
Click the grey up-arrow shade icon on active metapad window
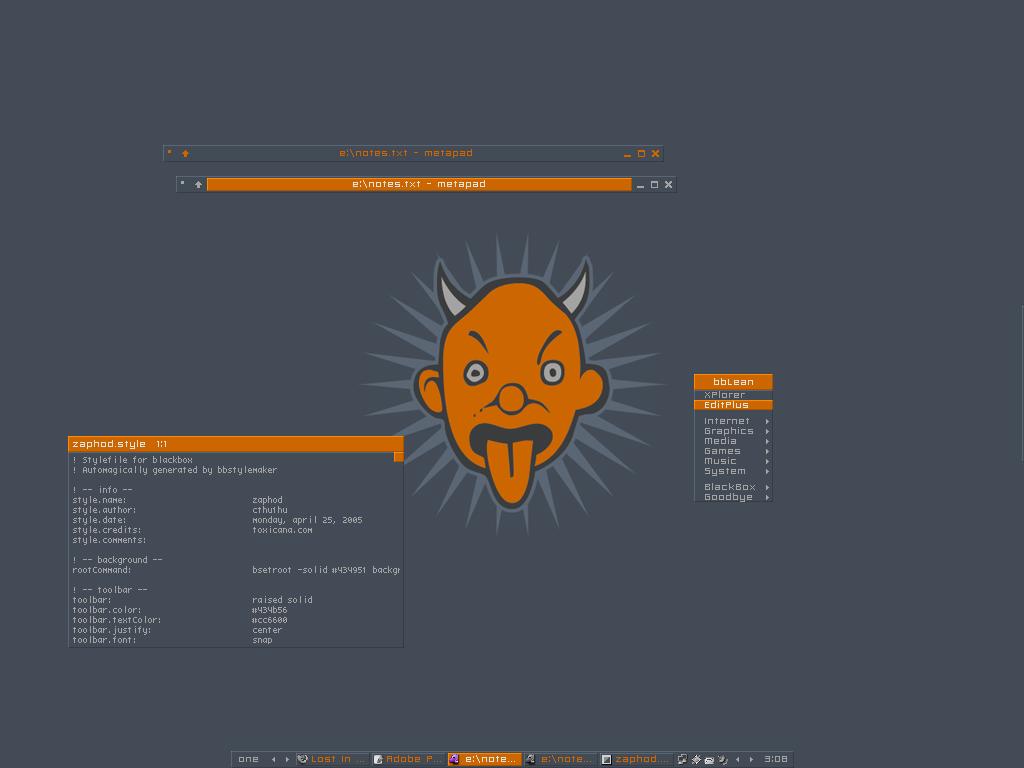tap(199, 185)
